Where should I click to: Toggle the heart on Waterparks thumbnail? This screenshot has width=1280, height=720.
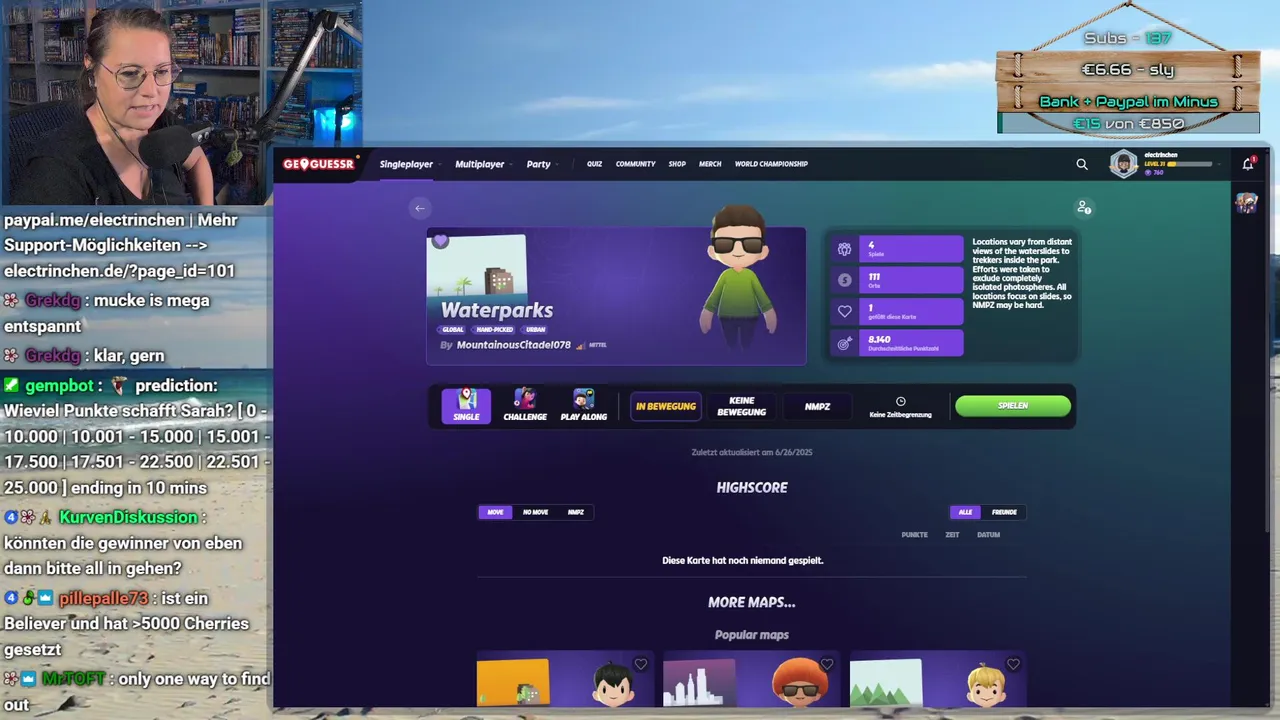(x=440, y=241)
